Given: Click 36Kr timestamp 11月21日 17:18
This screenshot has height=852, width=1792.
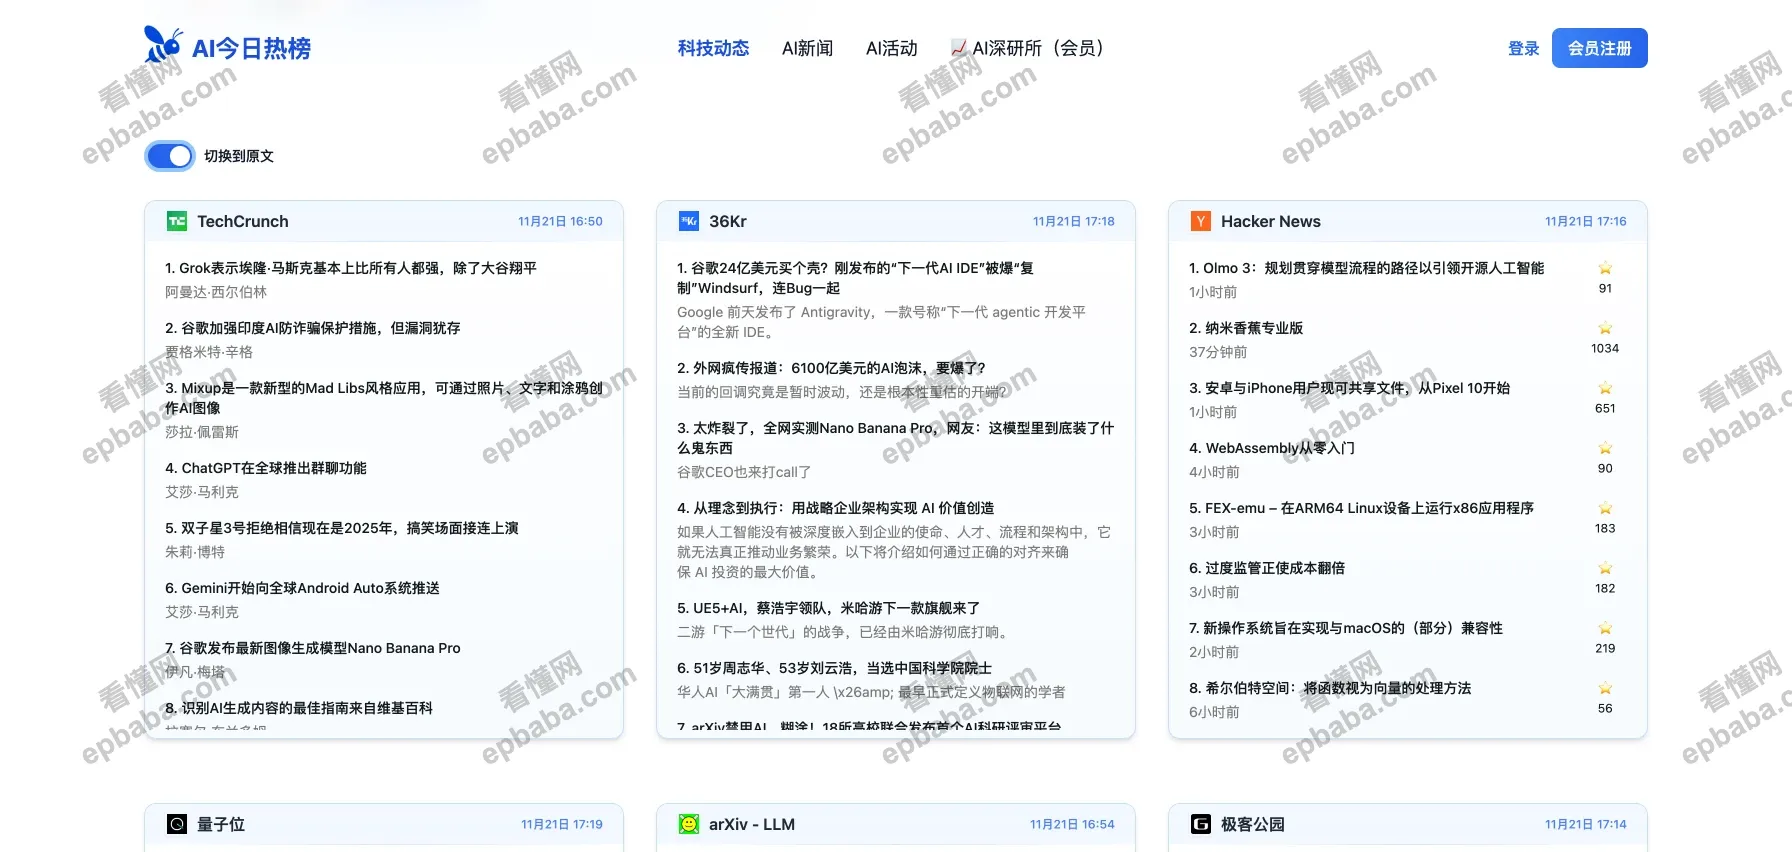Looking at the screenshot, I should [1073, 221].
